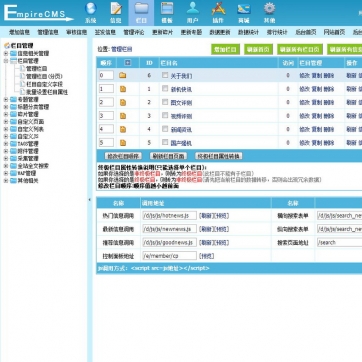Open the 增加信息 submenu item
Screen dimensions: 362x362
(x=20, y=32)
